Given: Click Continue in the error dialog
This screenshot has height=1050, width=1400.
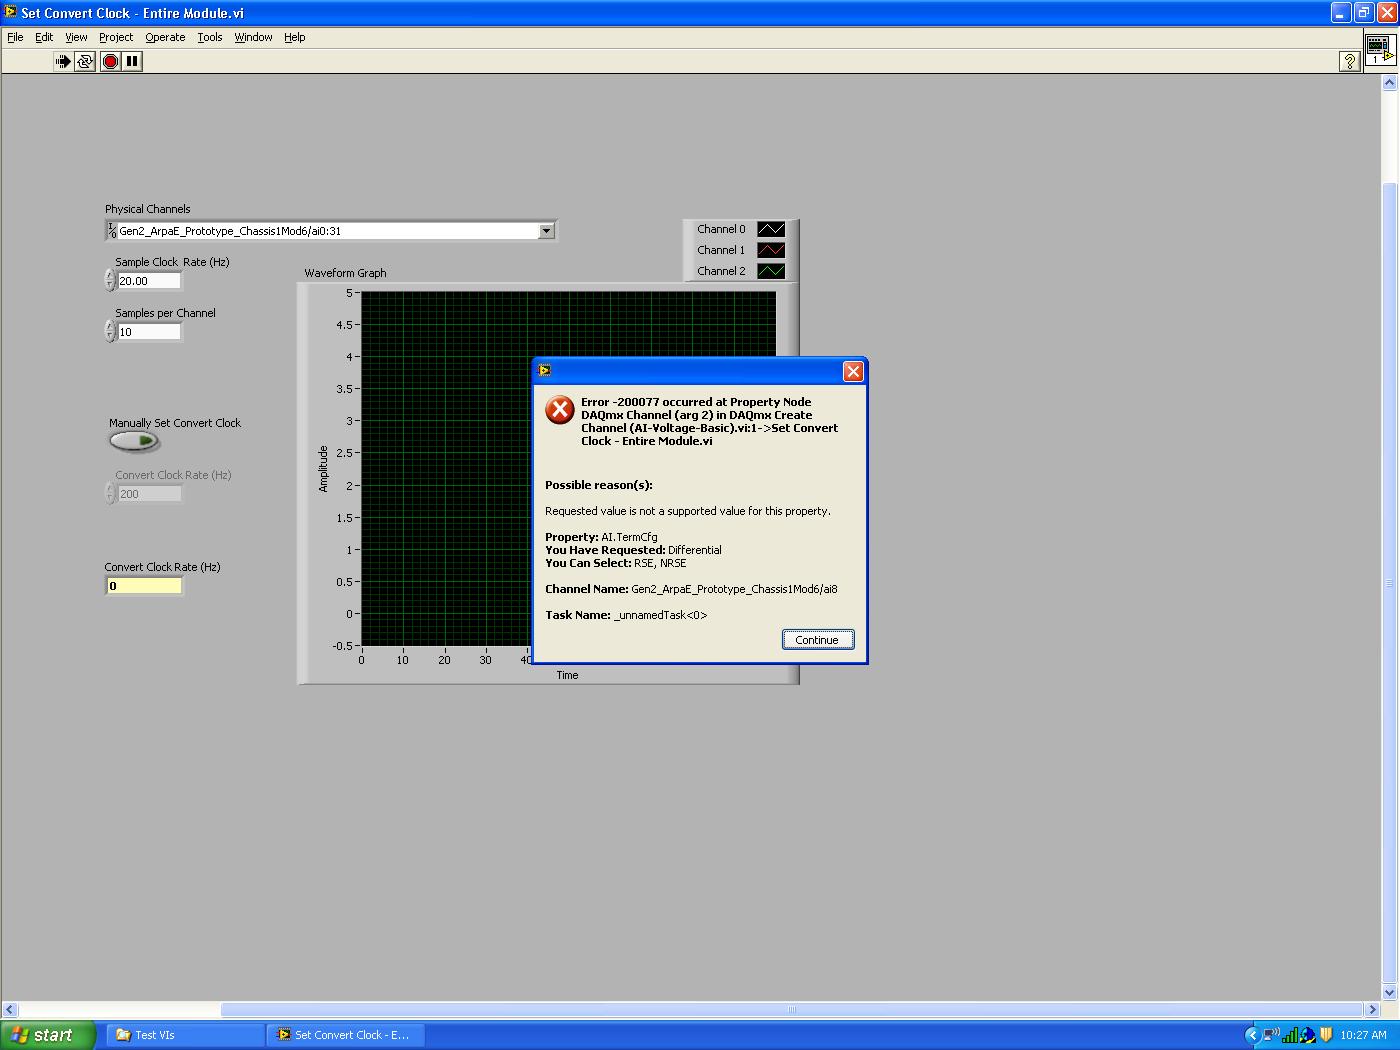Looking at the screenshot, I should 818,639.
